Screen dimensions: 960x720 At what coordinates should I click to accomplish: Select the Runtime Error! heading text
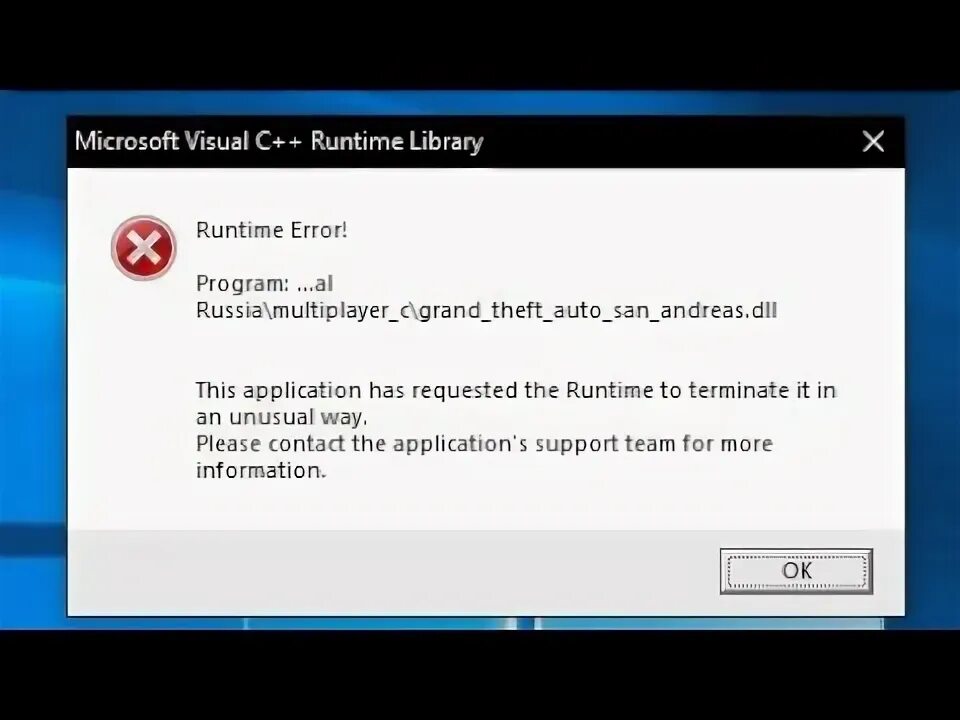pos(272,230)
